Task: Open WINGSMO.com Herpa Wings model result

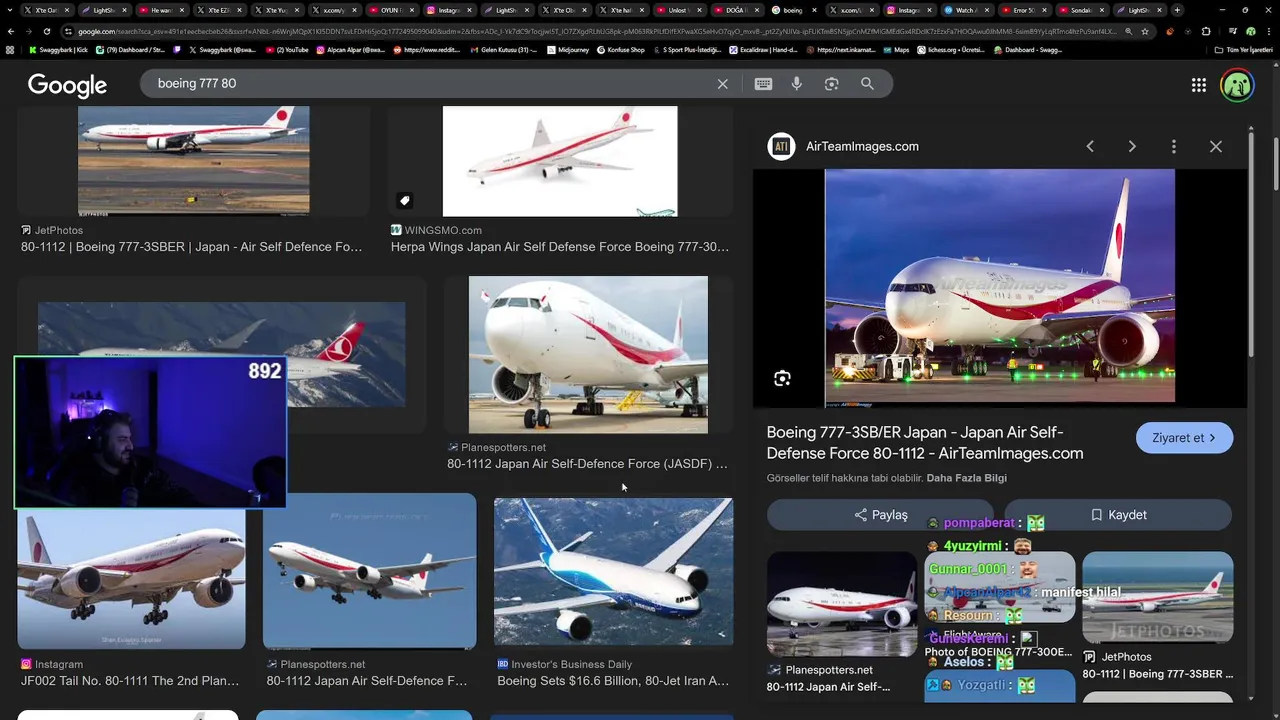Action: pos(560,161)
